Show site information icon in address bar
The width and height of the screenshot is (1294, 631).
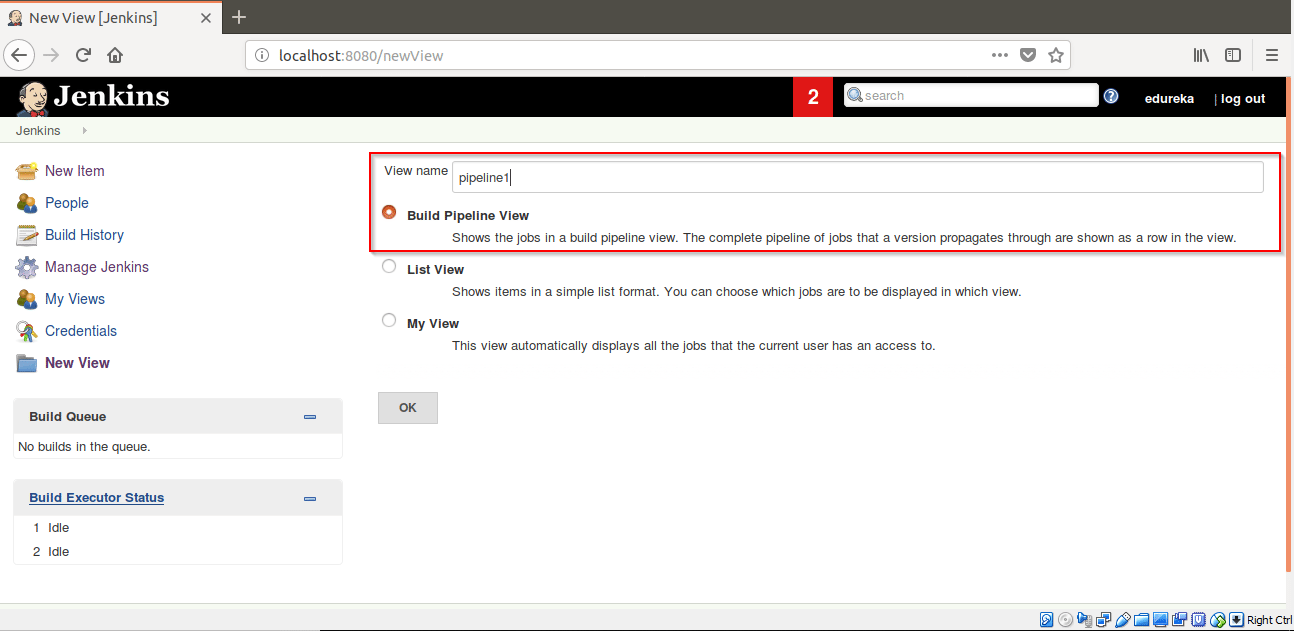pyautogui.click(x=263, y=55)
